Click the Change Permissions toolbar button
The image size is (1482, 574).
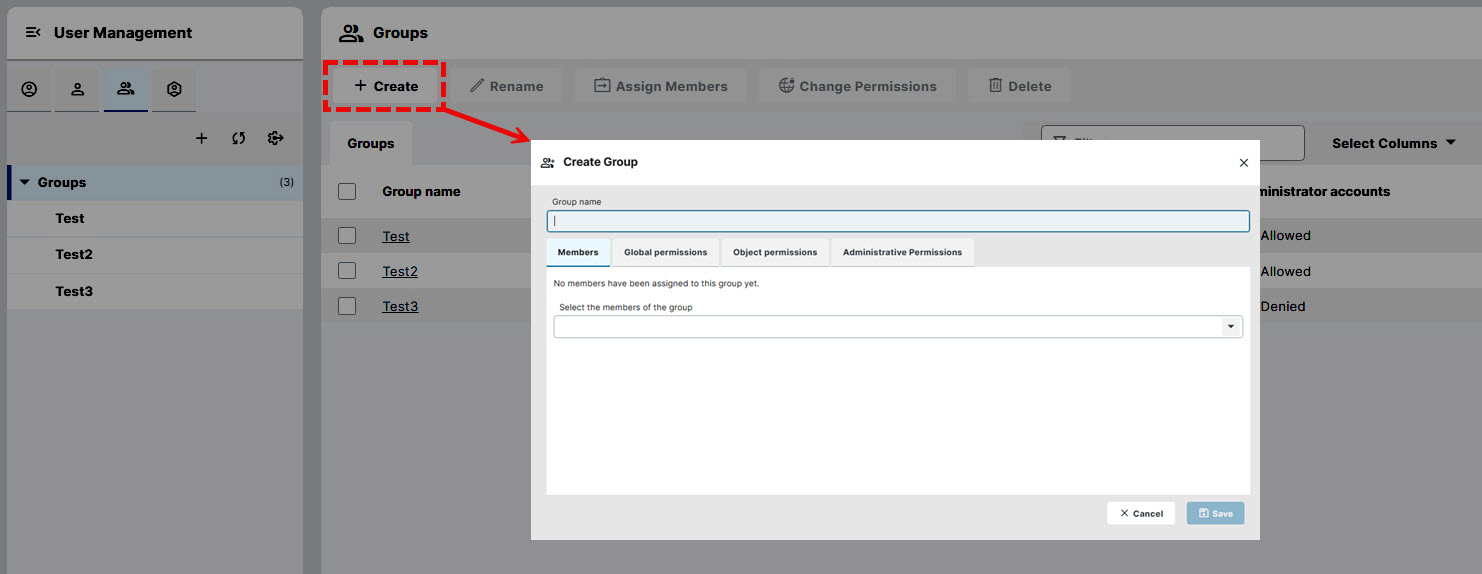857,86
